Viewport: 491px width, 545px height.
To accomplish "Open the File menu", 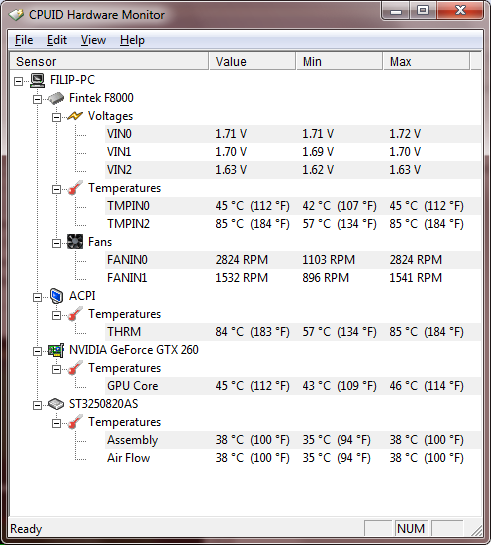I will [x=24, y=40].
